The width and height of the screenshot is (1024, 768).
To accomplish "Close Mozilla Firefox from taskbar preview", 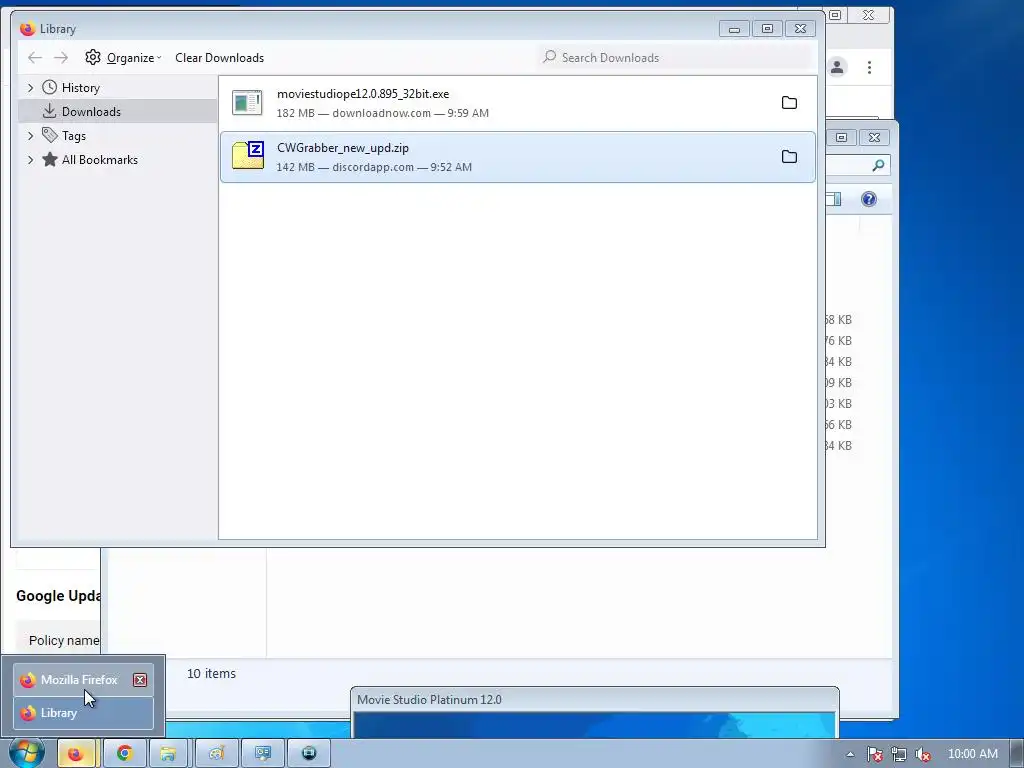I will [140, 680].
